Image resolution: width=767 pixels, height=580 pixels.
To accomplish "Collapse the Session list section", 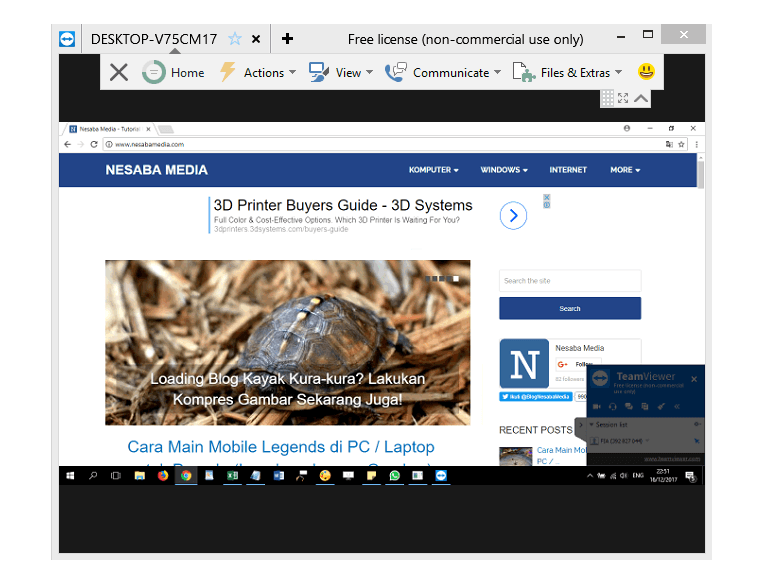I will pos(591,424).
